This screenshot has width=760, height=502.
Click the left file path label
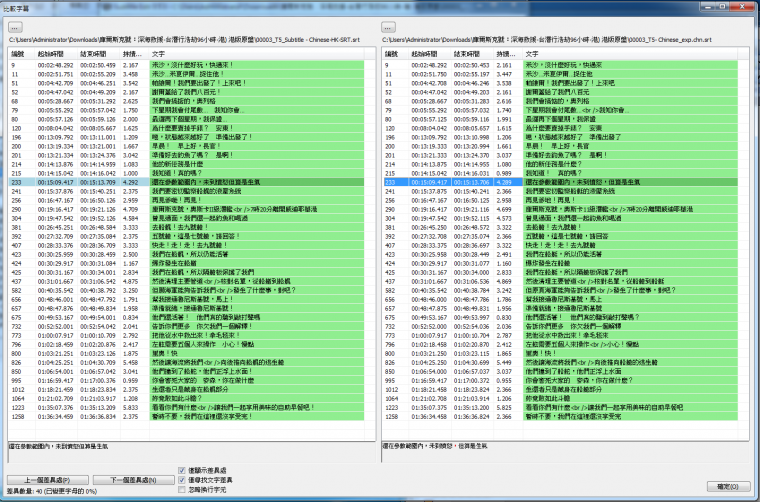184,40
